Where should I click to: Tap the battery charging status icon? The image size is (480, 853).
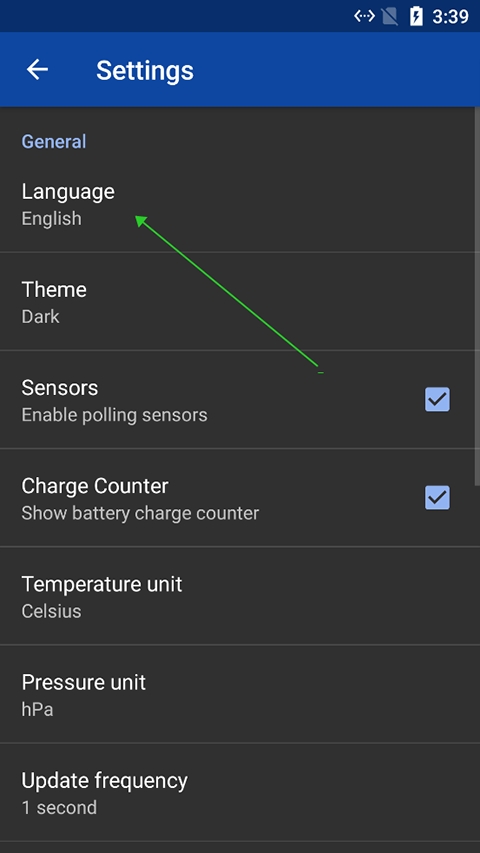pyautogui.click(x=416, y=16)
